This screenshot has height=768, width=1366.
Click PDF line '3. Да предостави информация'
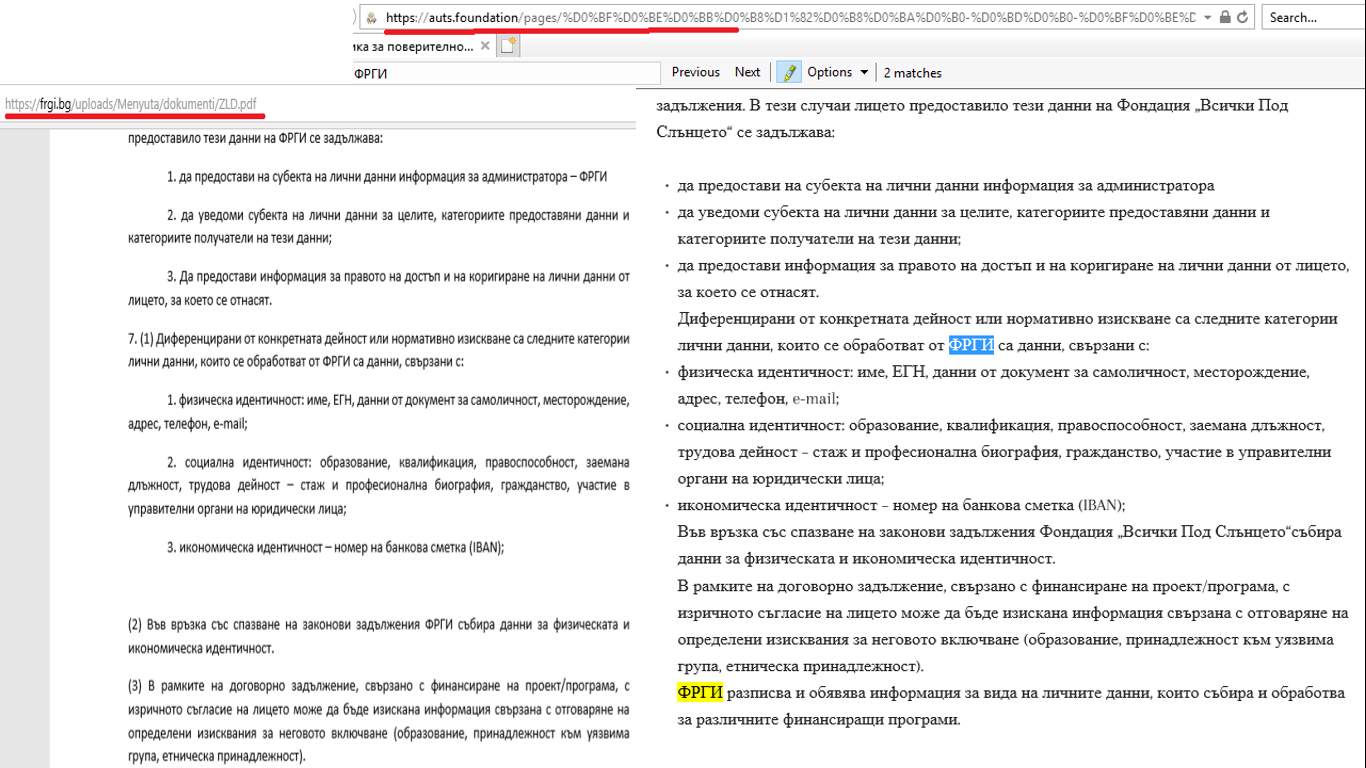pos(379,287)
